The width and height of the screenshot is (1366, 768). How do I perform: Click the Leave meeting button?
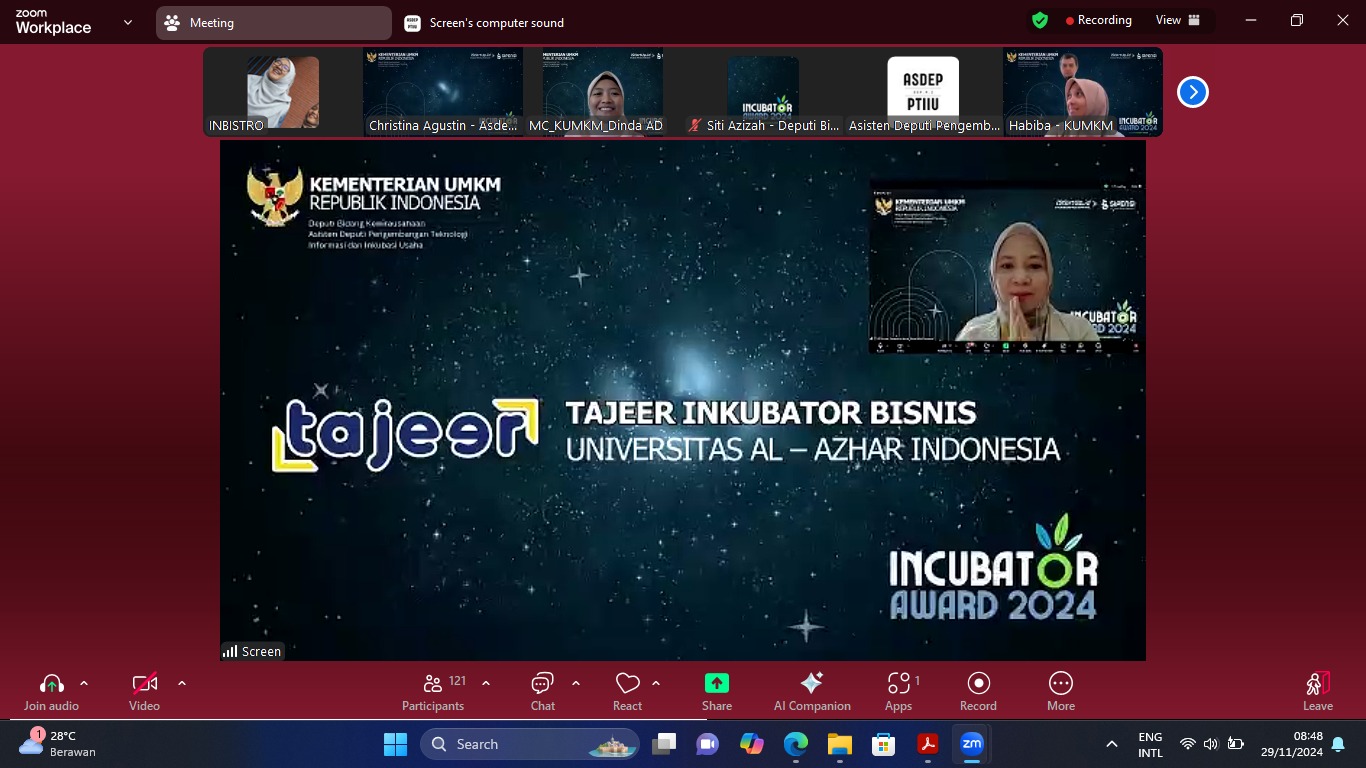point(1318,692)
